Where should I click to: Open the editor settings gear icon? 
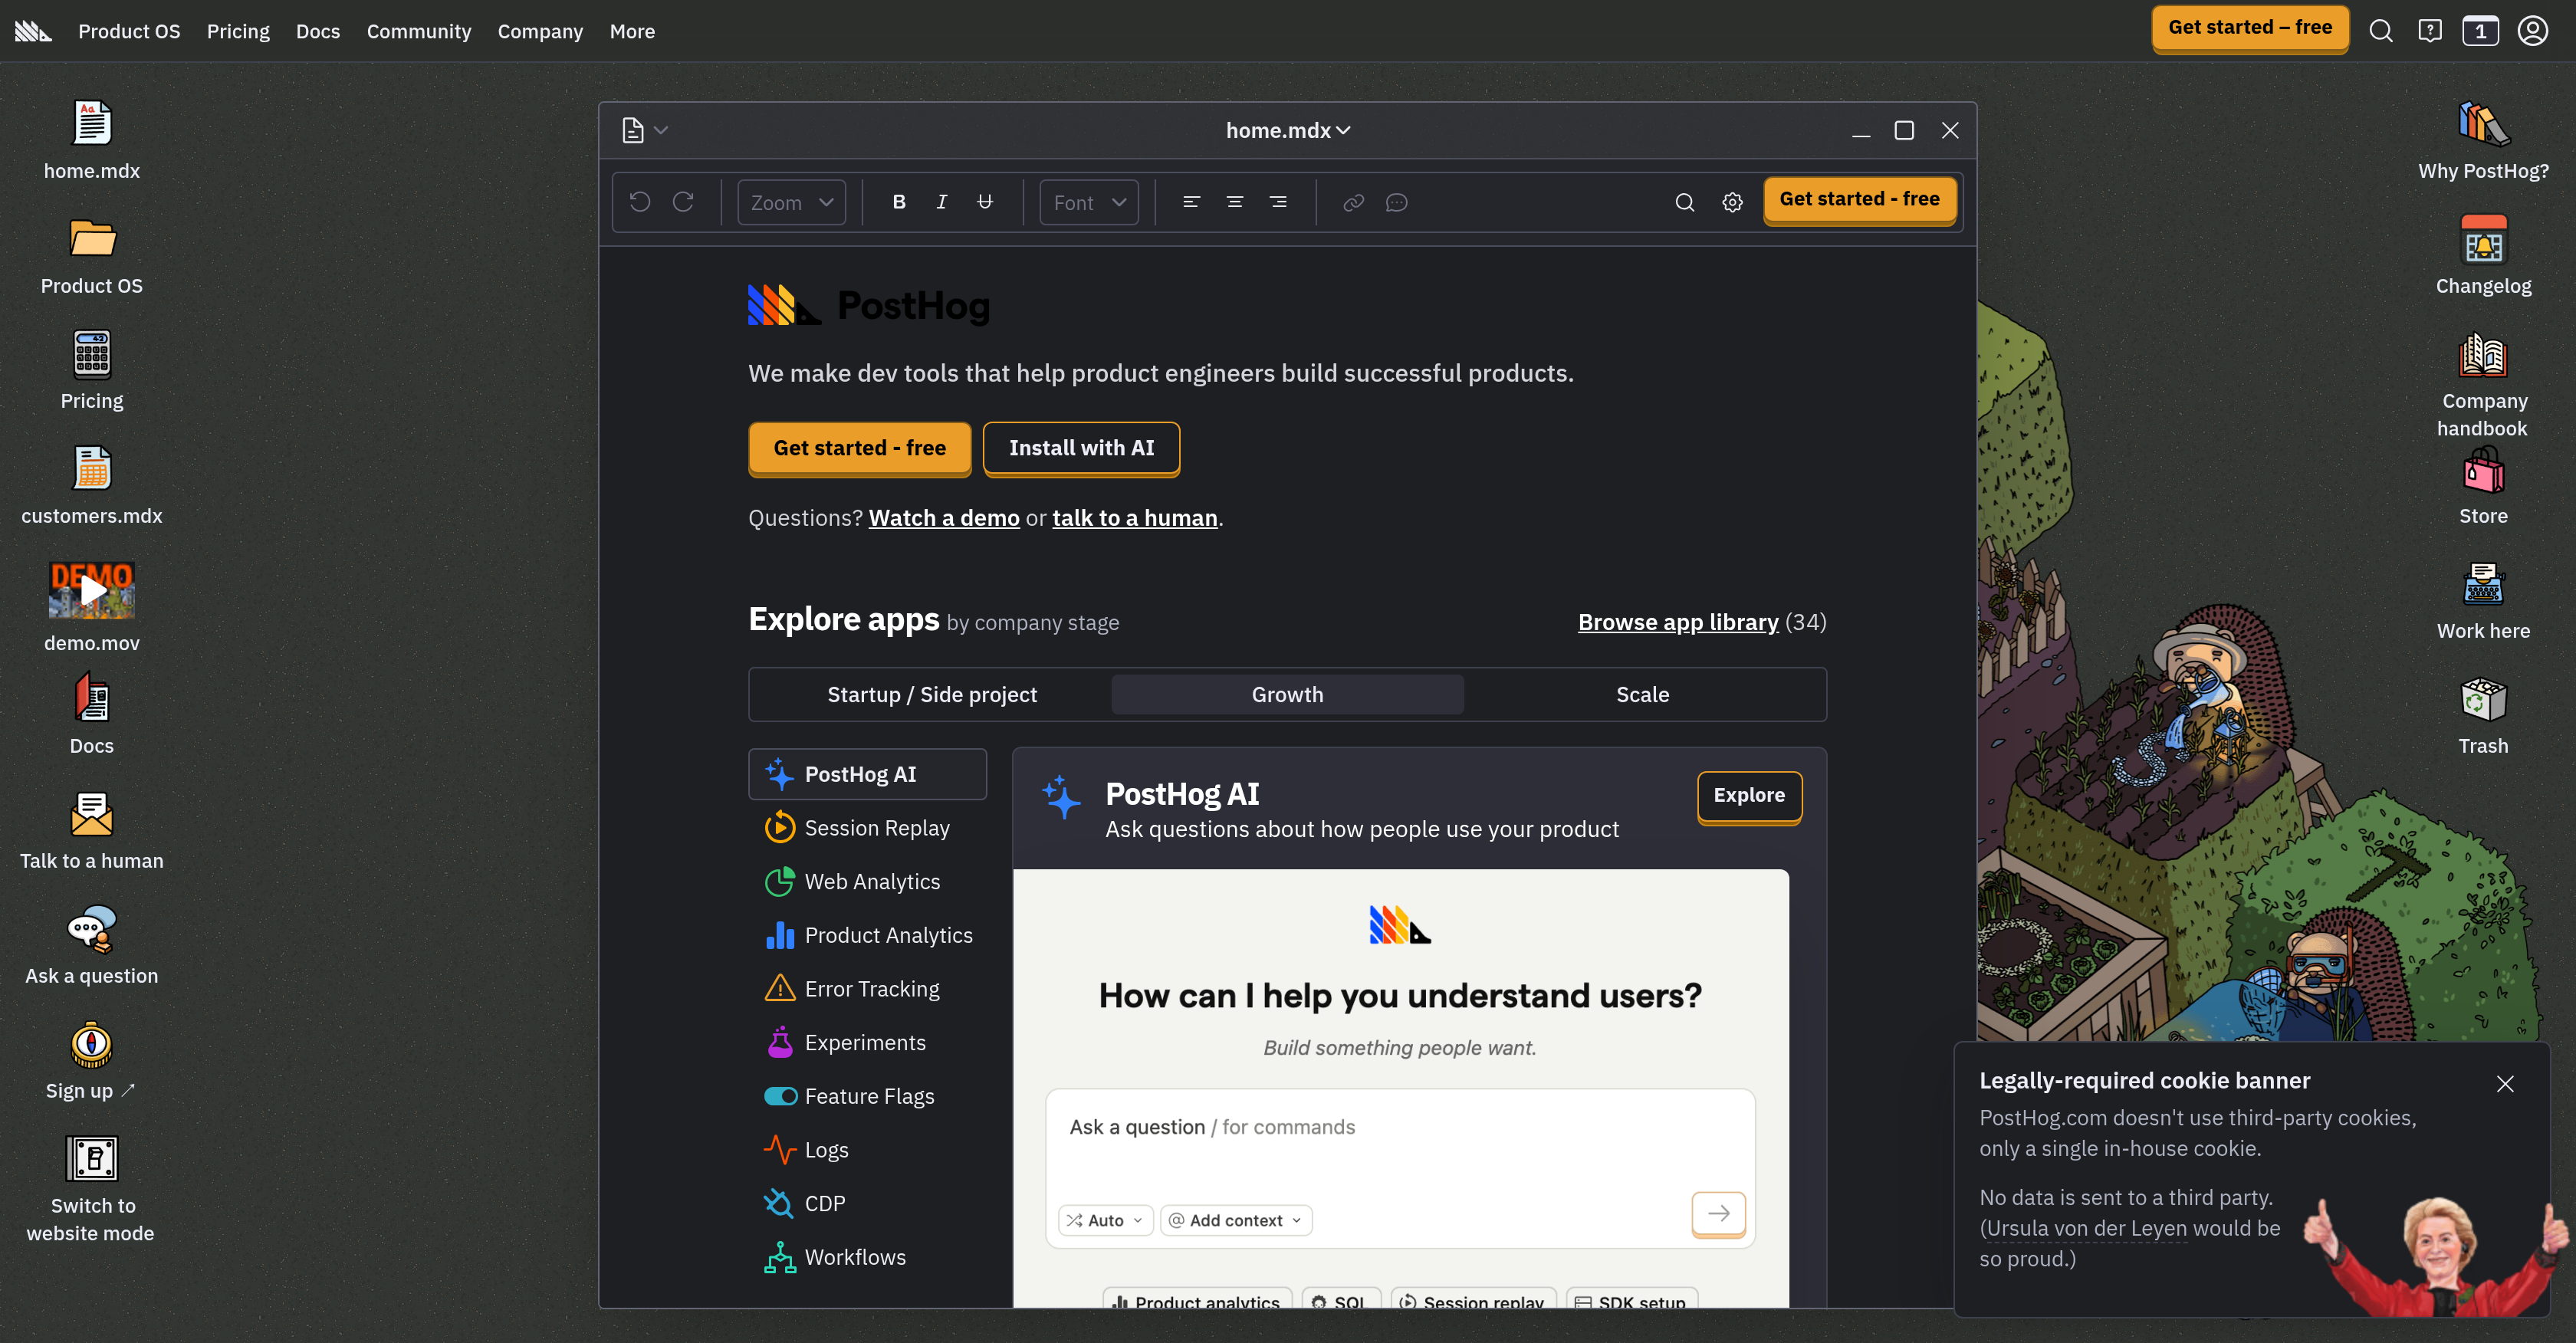1732,202
